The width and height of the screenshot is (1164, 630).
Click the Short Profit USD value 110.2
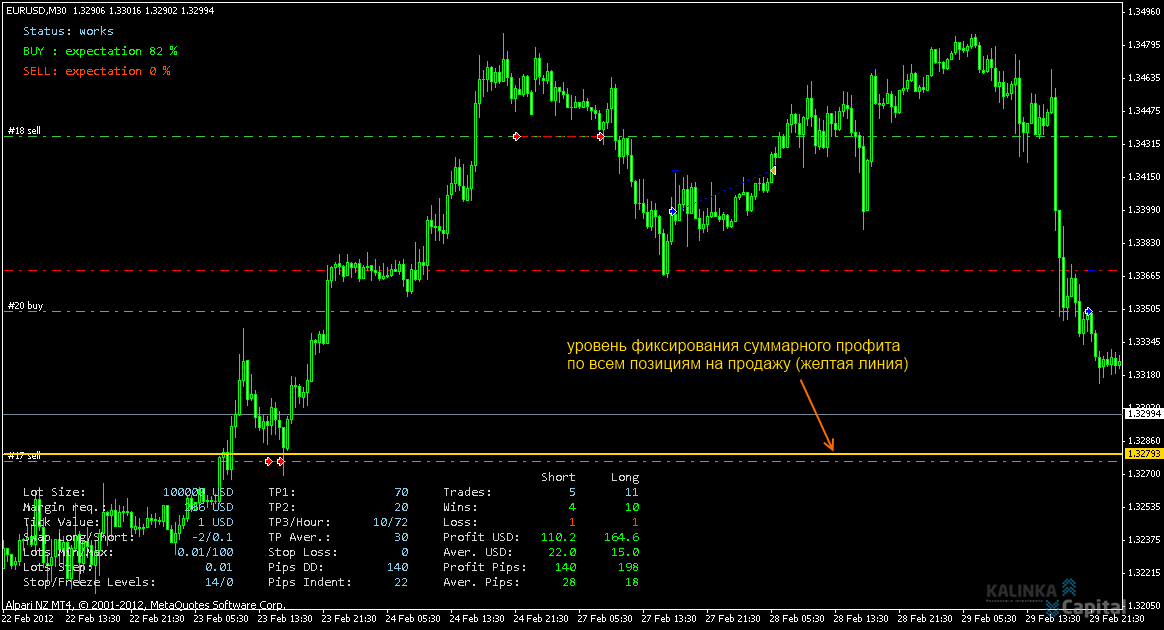558,537
